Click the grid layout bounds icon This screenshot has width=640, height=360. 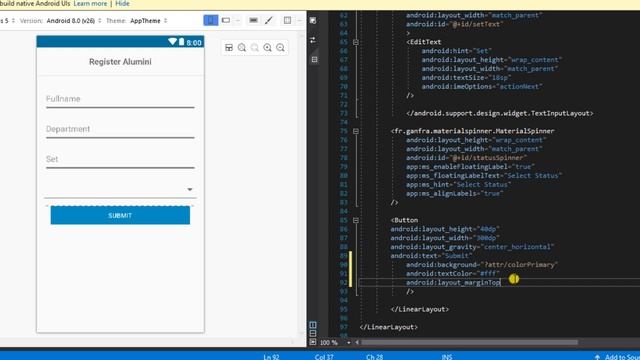coord(287,20)
